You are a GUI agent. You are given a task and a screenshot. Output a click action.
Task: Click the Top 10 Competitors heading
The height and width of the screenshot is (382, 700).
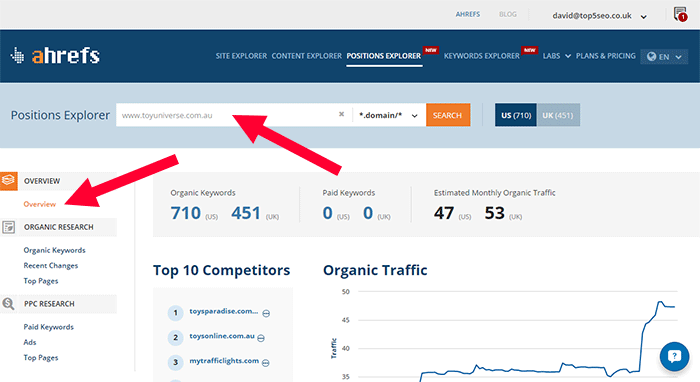pyautogui.click(x=221, y=270)
